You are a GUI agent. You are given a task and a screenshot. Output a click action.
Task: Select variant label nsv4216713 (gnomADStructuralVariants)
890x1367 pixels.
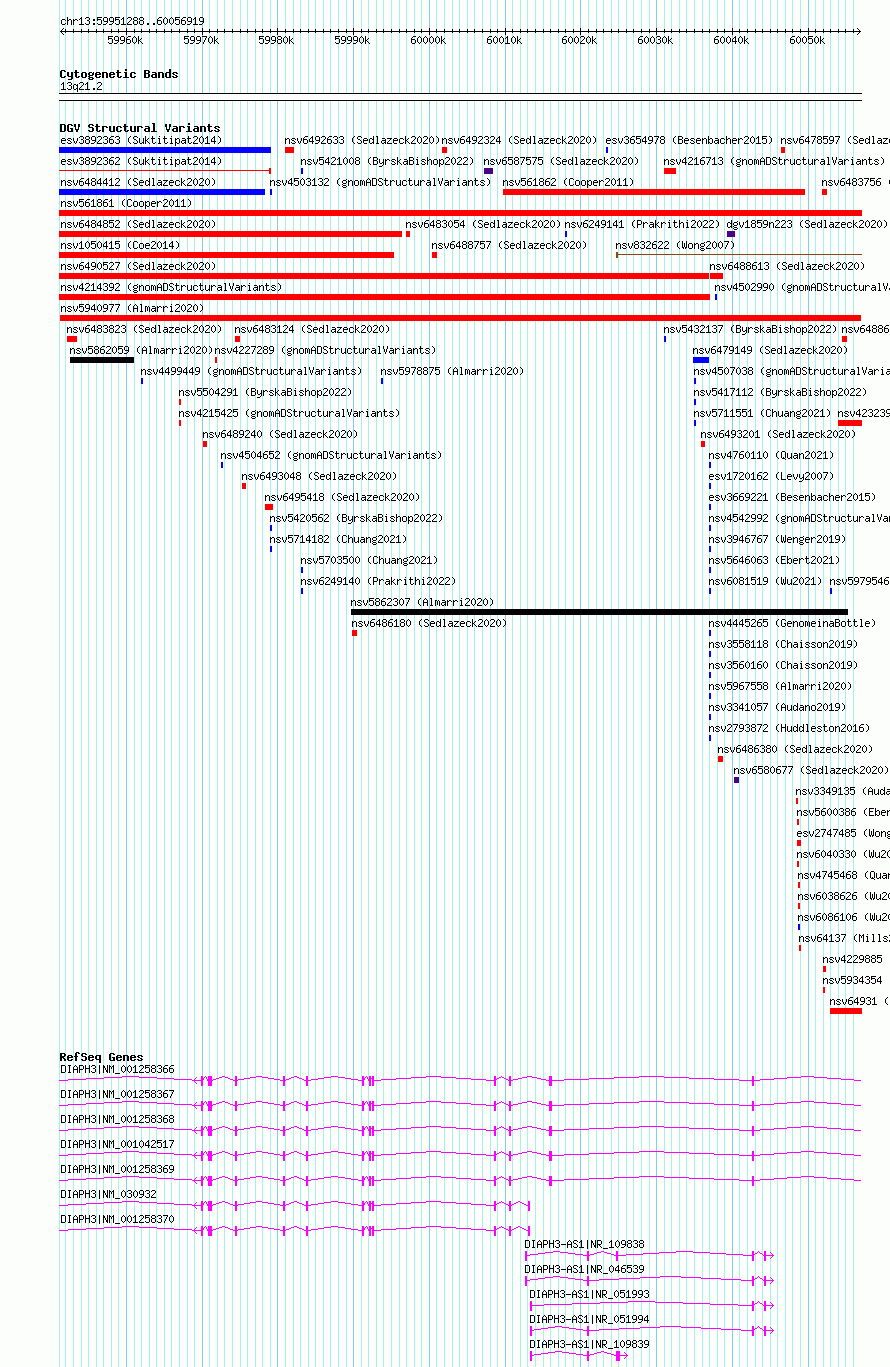tap(774, 161)
